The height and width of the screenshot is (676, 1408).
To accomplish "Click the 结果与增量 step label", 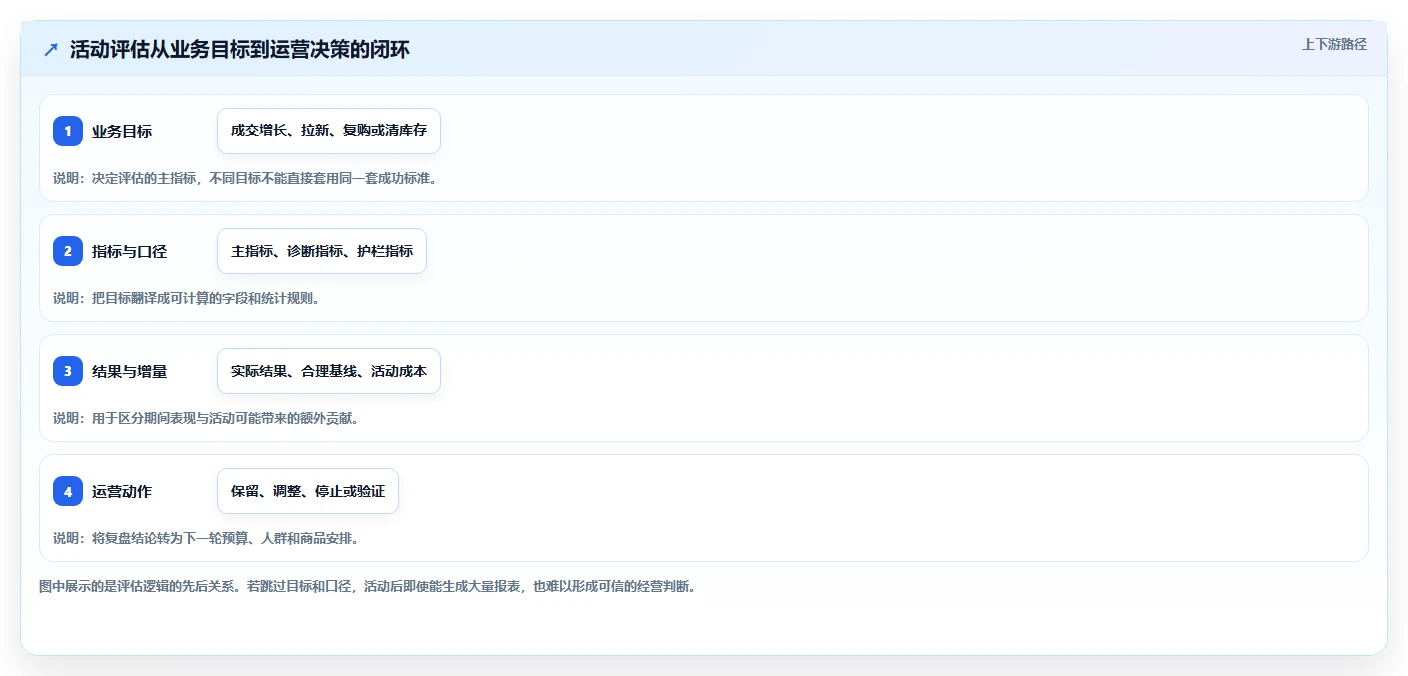I will click(x=129, y=372).
